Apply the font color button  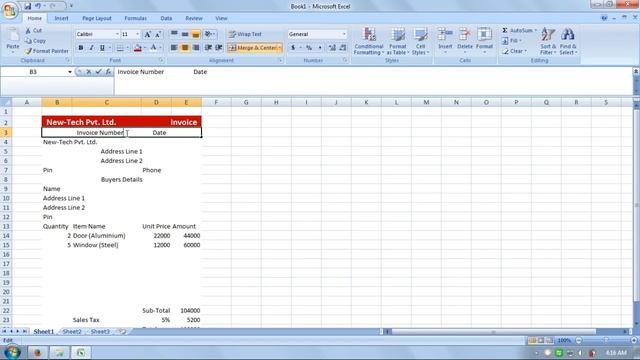tap(153, 48)
